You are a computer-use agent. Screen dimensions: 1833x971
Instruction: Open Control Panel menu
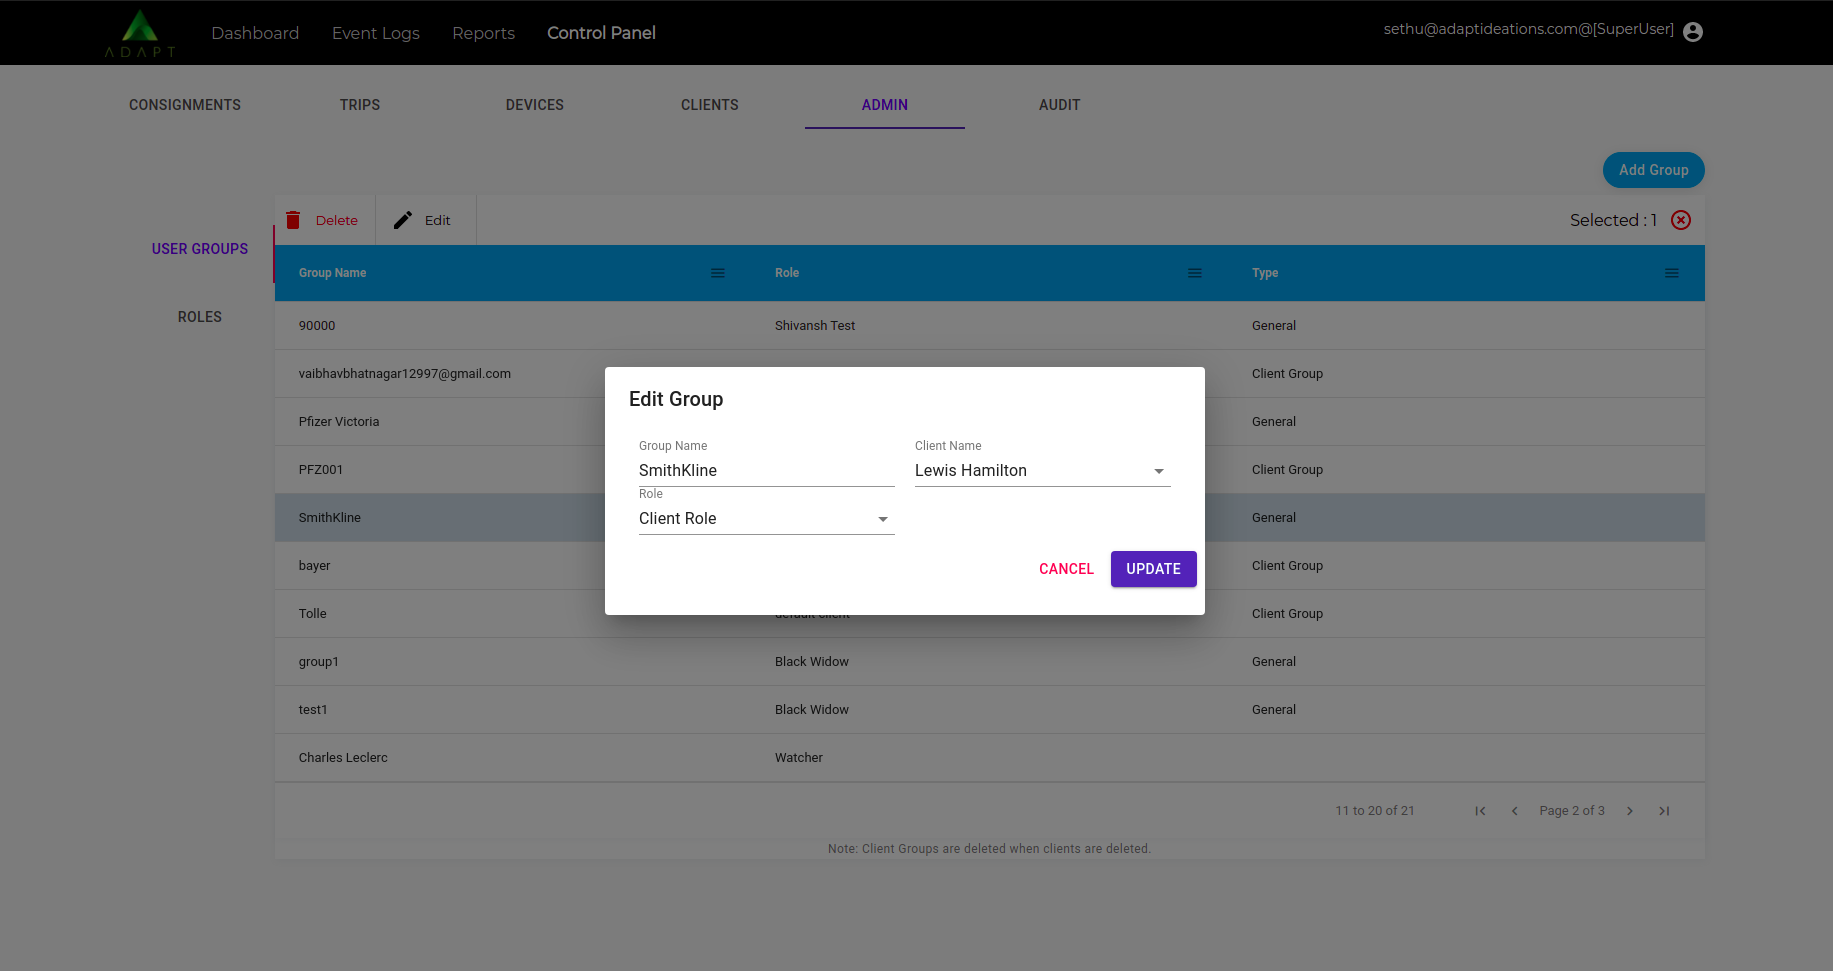[601, 33]
